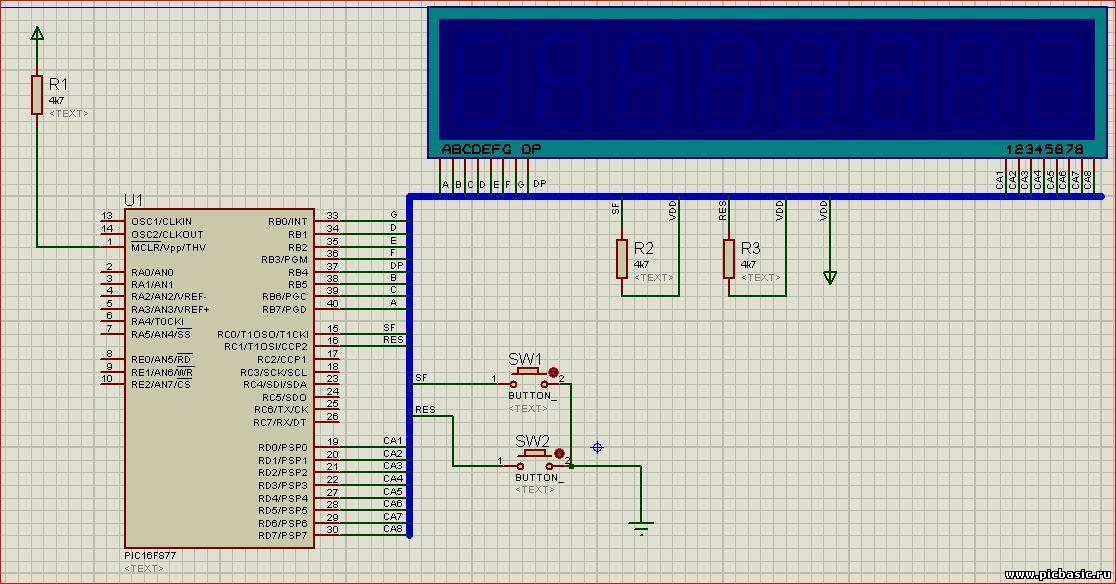Click the RA0/AN0 pin label

coord(152,272)
